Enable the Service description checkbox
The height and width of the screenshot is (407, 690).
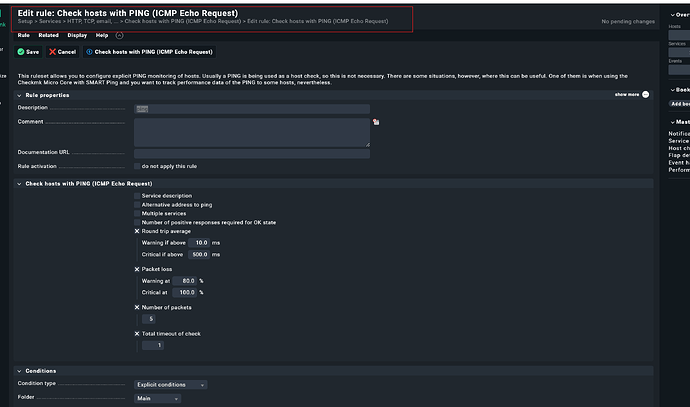pos(137,196)
